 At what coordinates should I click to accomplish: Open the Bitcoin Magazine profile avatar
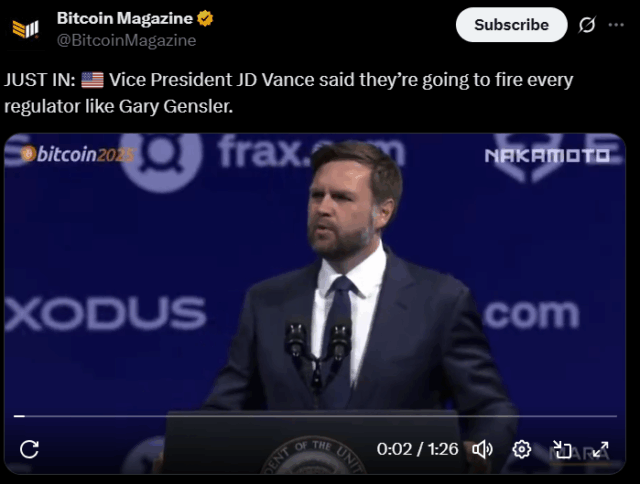coord(25,29)
